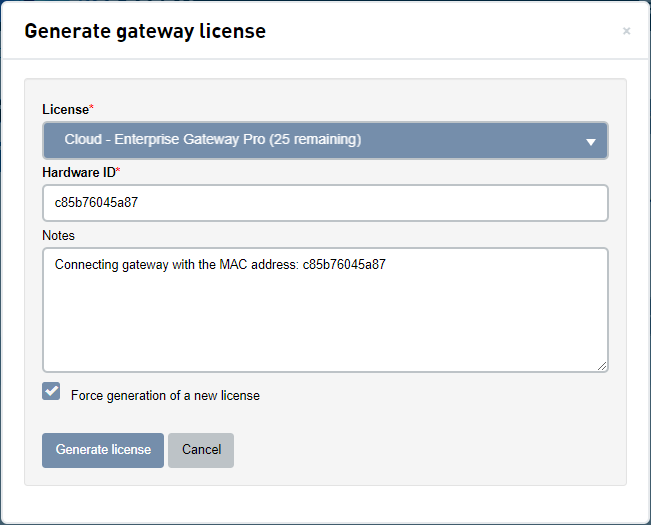The width and height of the screenshot is (651, 525).
Task: Click the c85b76045a87 value in Hardware ID
Action: coord(96,203)
